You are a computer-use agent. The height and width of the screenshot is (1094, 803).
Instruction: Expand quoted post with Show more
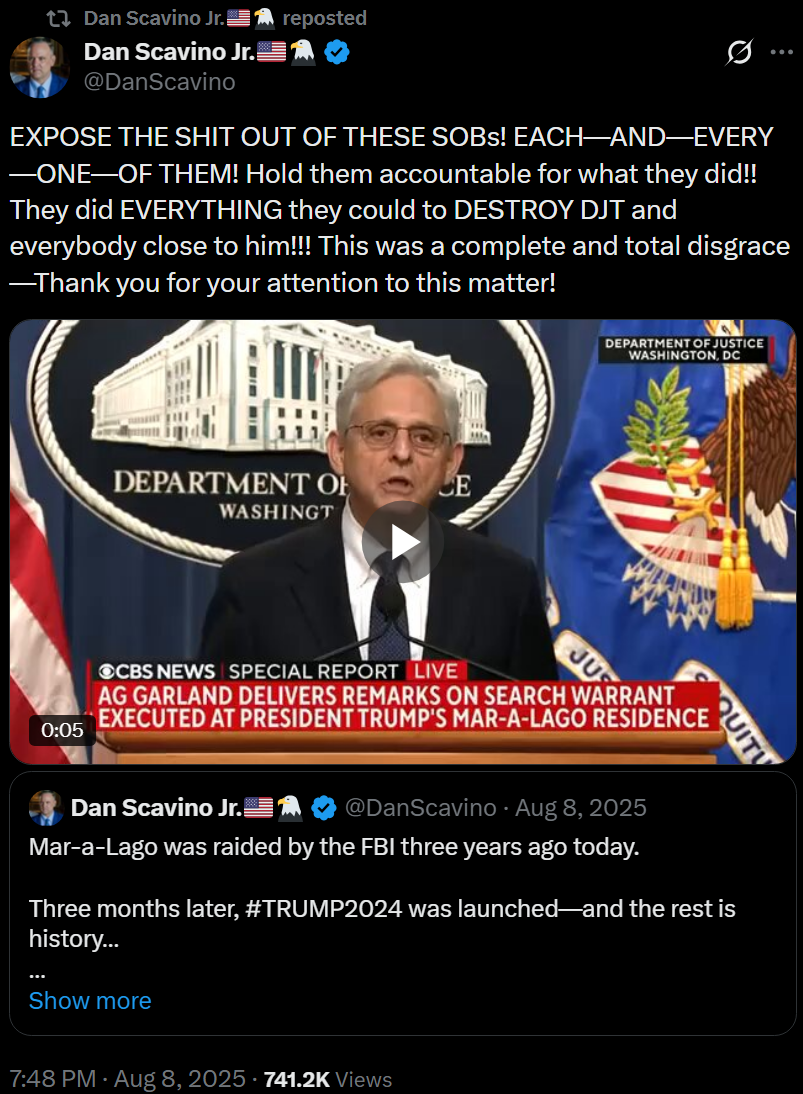[90, 1001]
